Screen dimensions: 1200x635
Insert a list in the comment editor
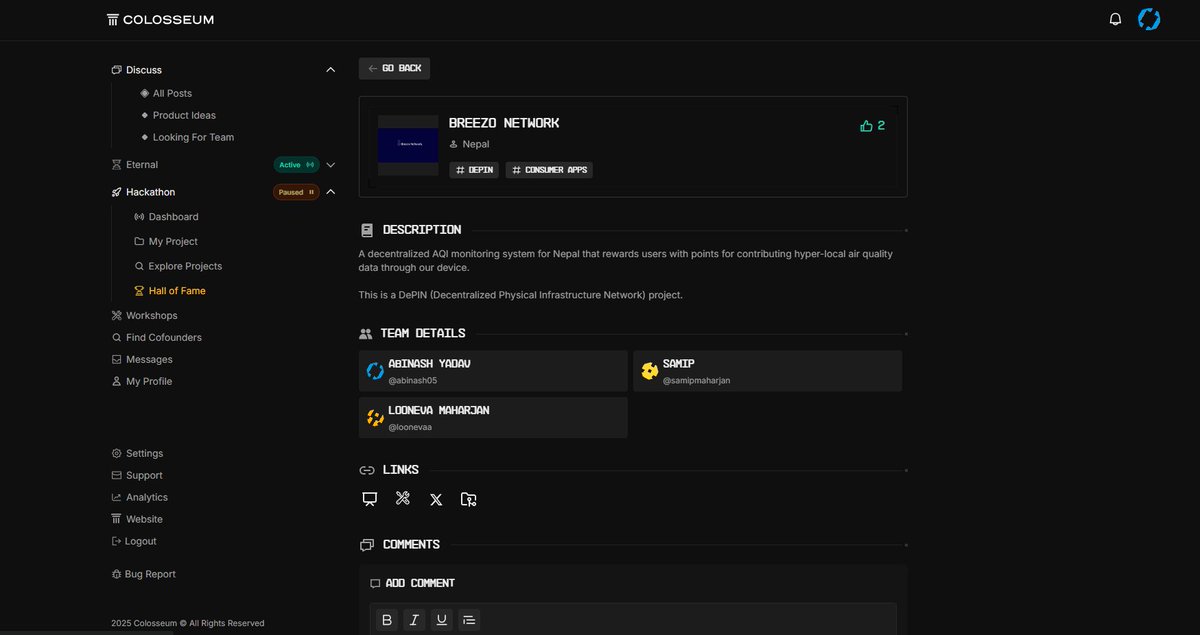tap(468, 620)
